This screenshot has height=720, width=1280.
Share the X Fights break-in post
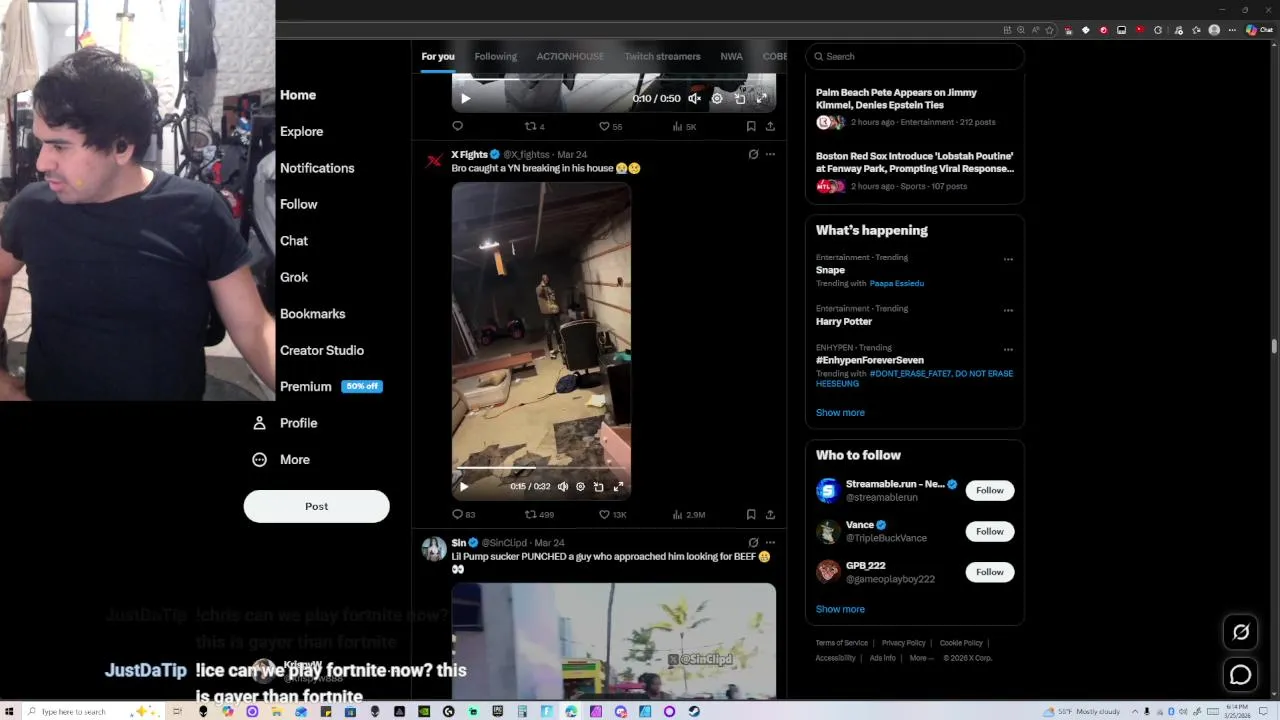tap(770, 515)
